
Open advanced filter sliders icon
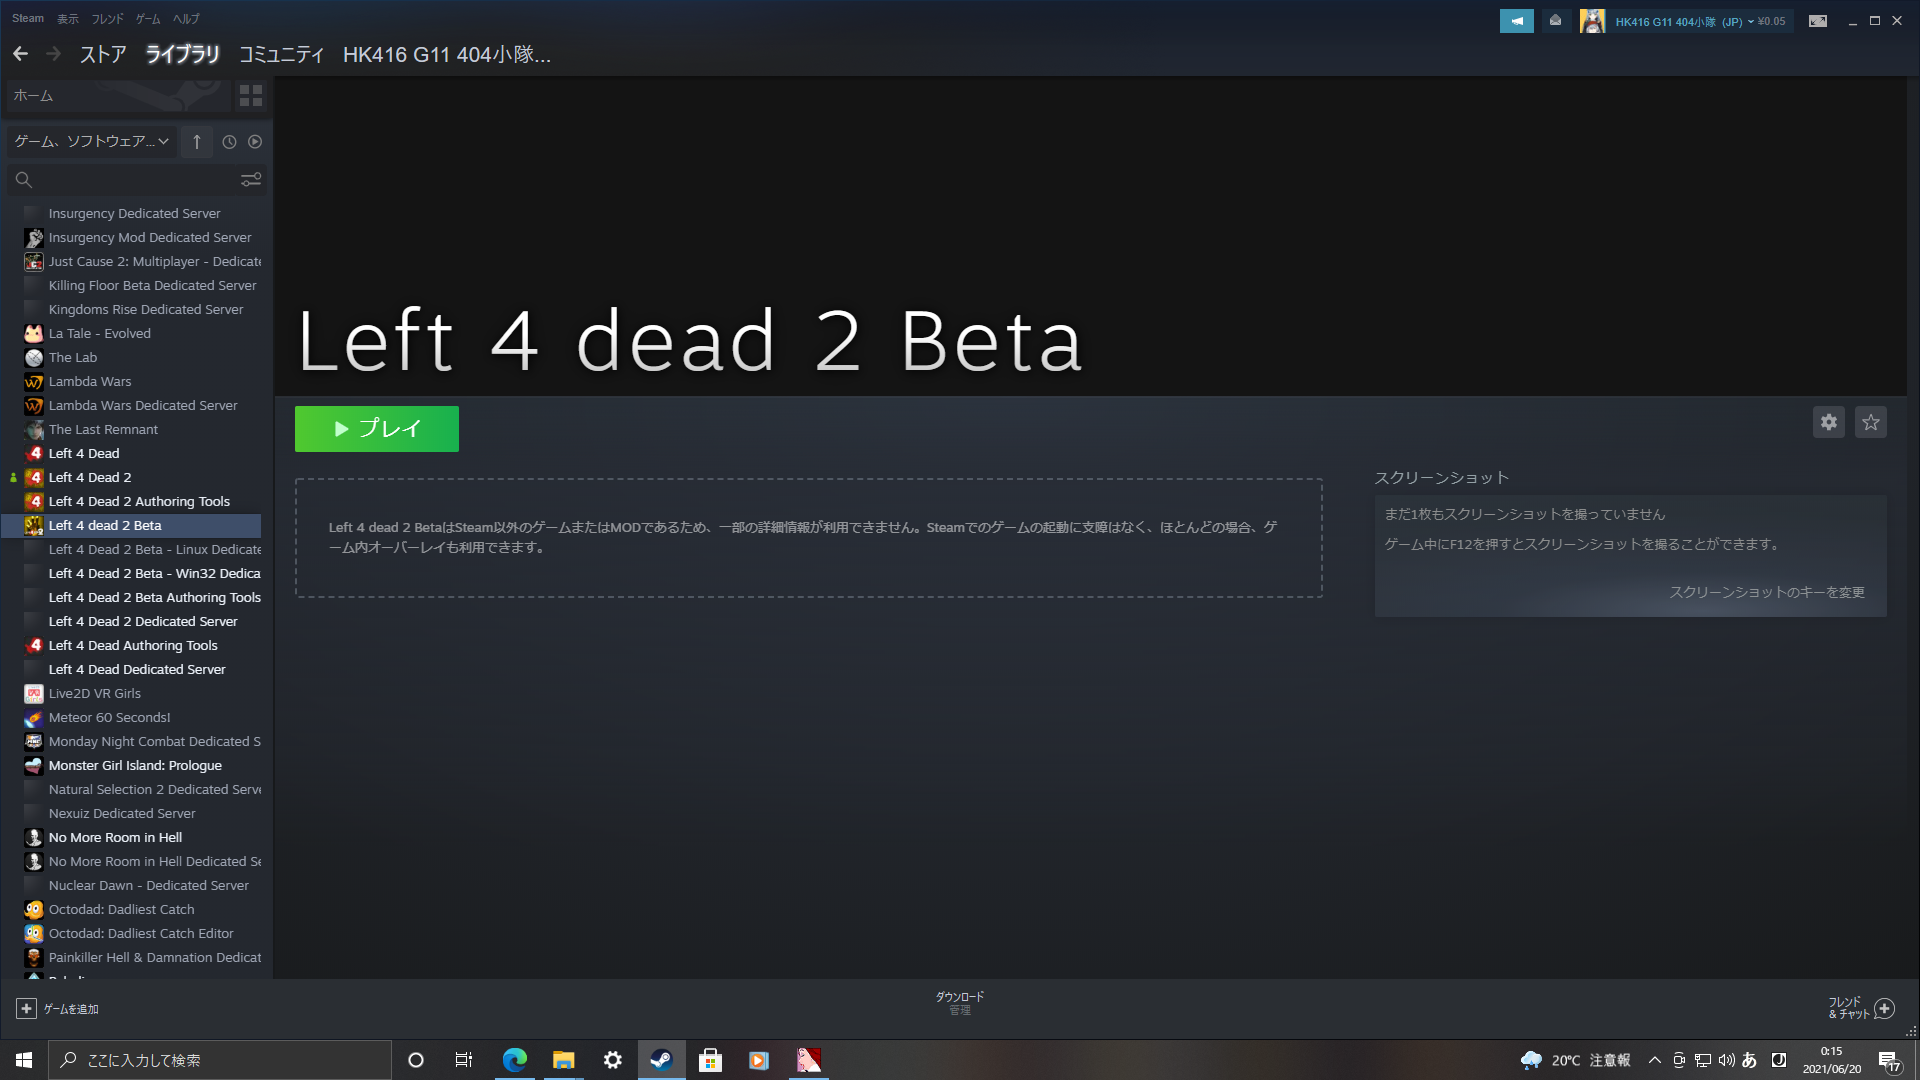point(250,179)
